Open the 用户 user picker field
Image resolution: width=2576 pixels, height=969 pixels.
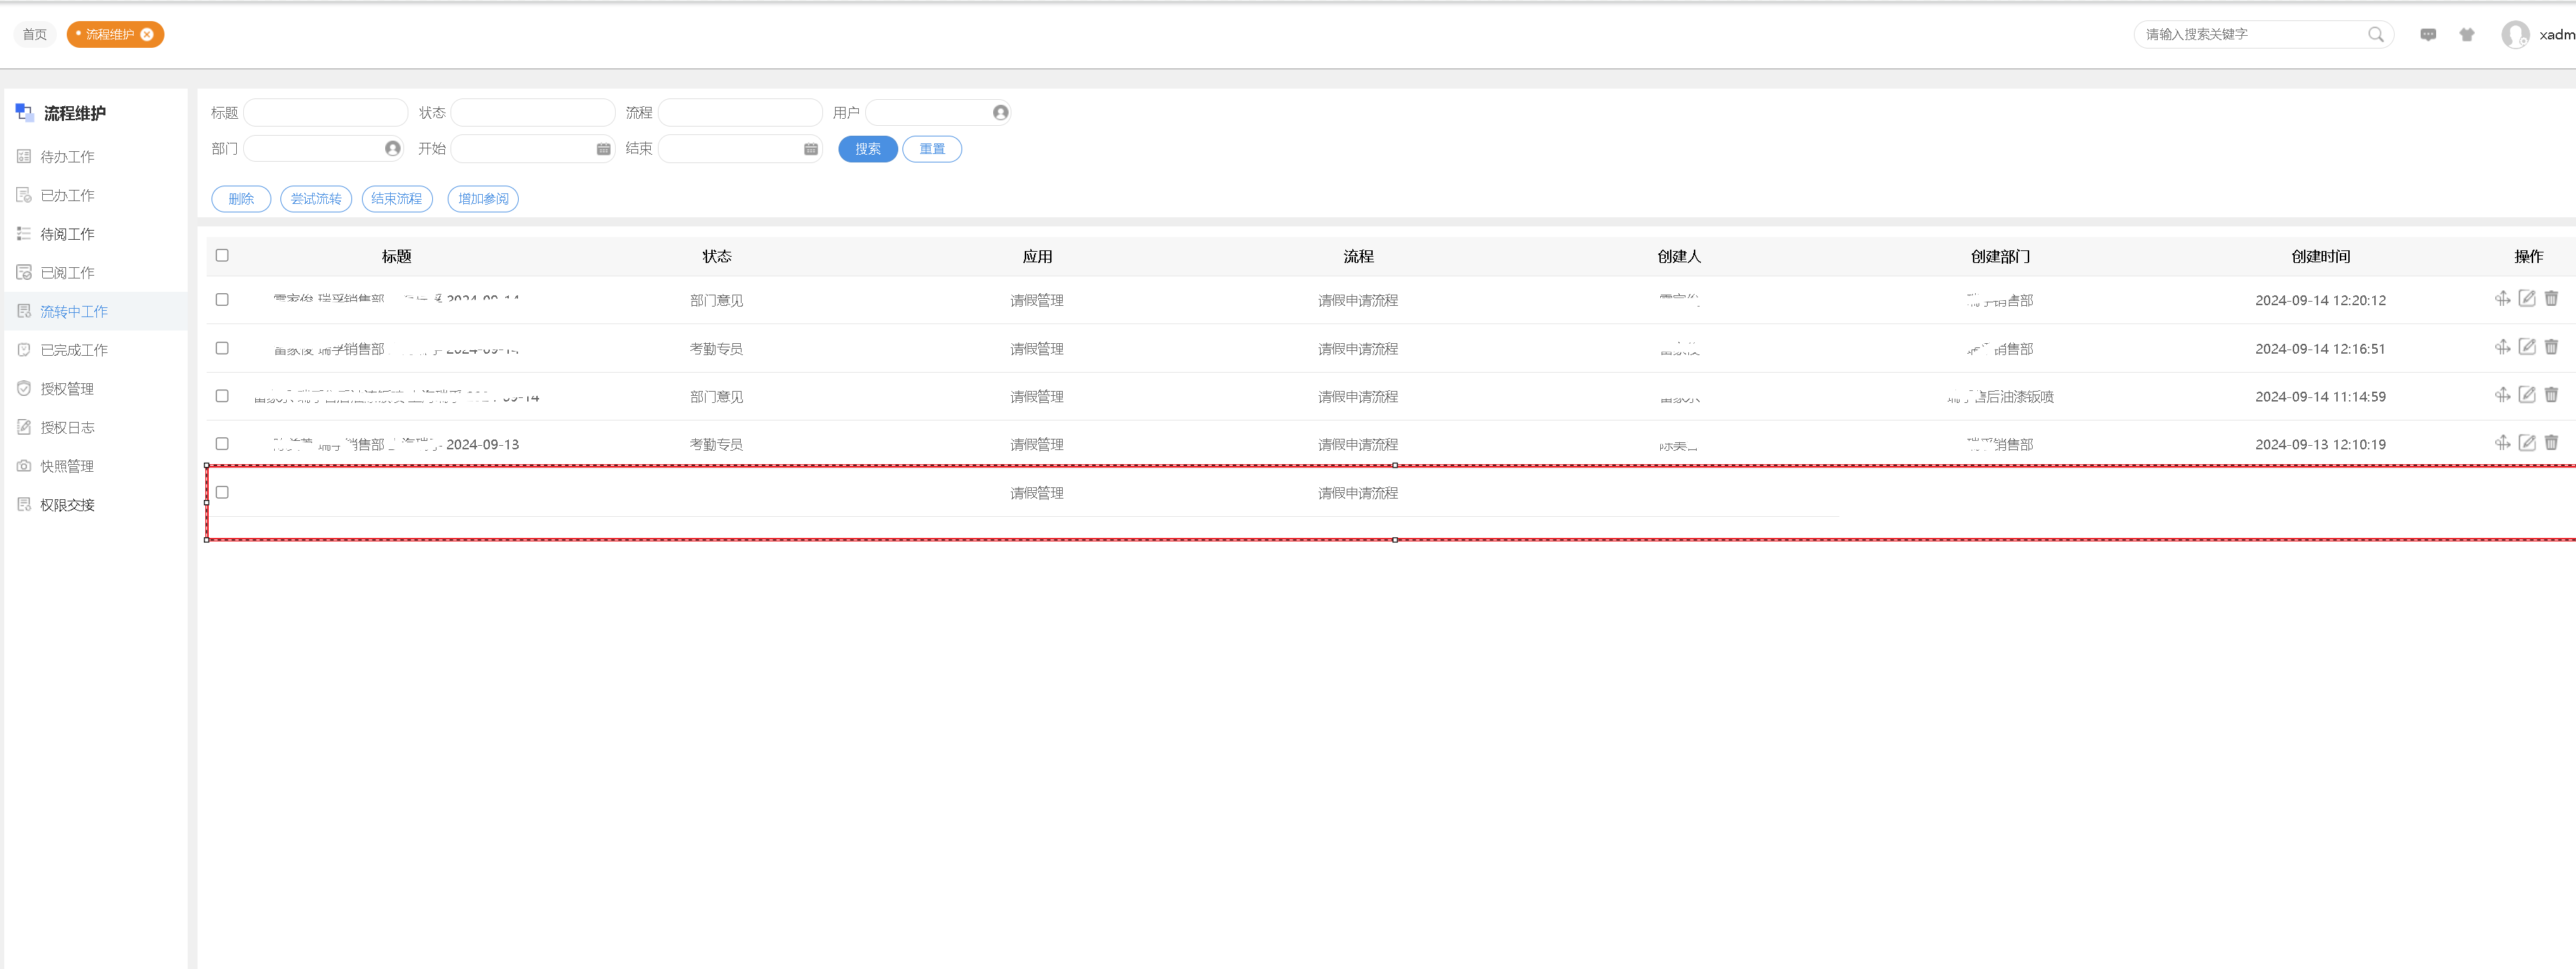point(937,113)
